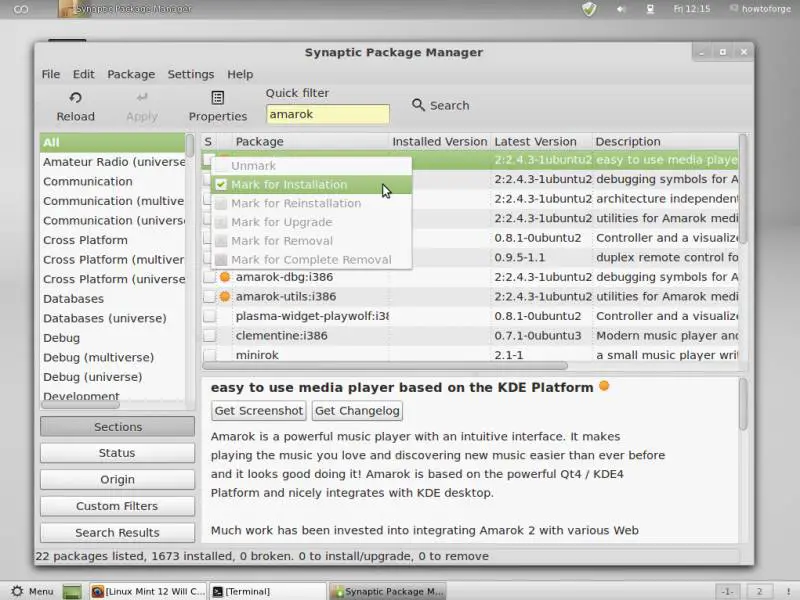800x600 pixels.
Task: Click the orange Ubuntu-supported icon beside amarok-dbg:i386
Action: (x=225, y=277)
